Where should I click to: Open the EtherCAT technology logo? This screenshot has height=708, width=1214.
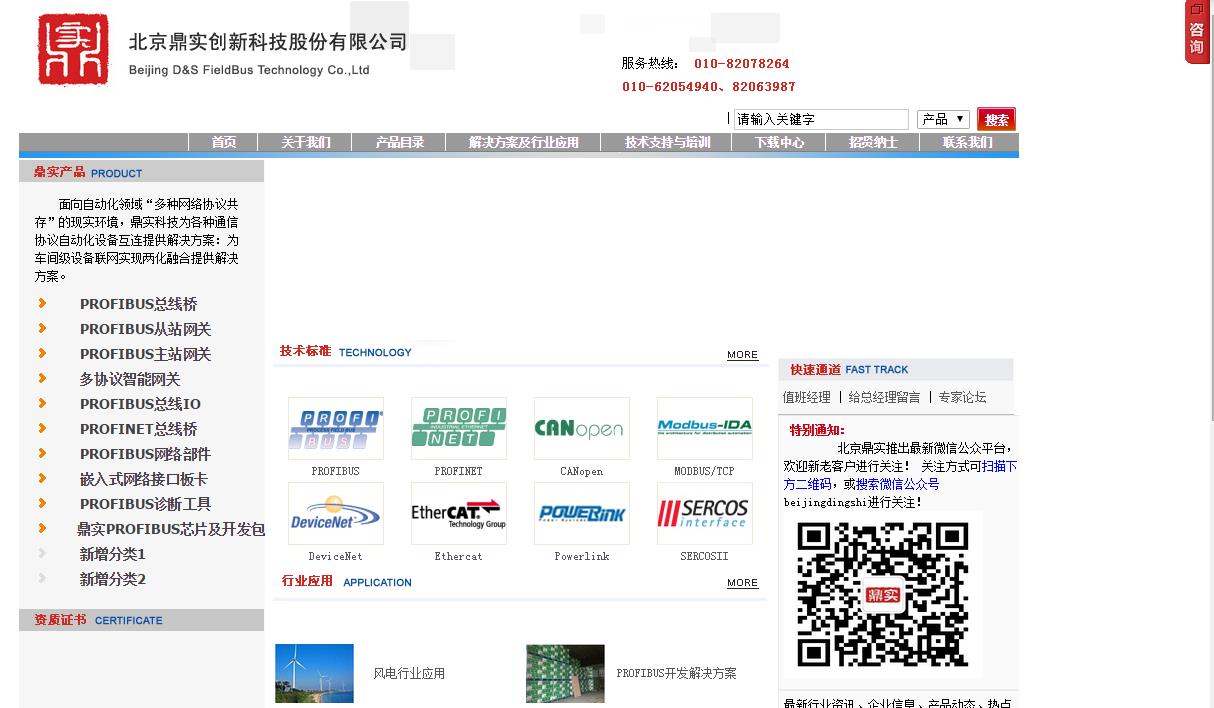(x=458, y=513)
